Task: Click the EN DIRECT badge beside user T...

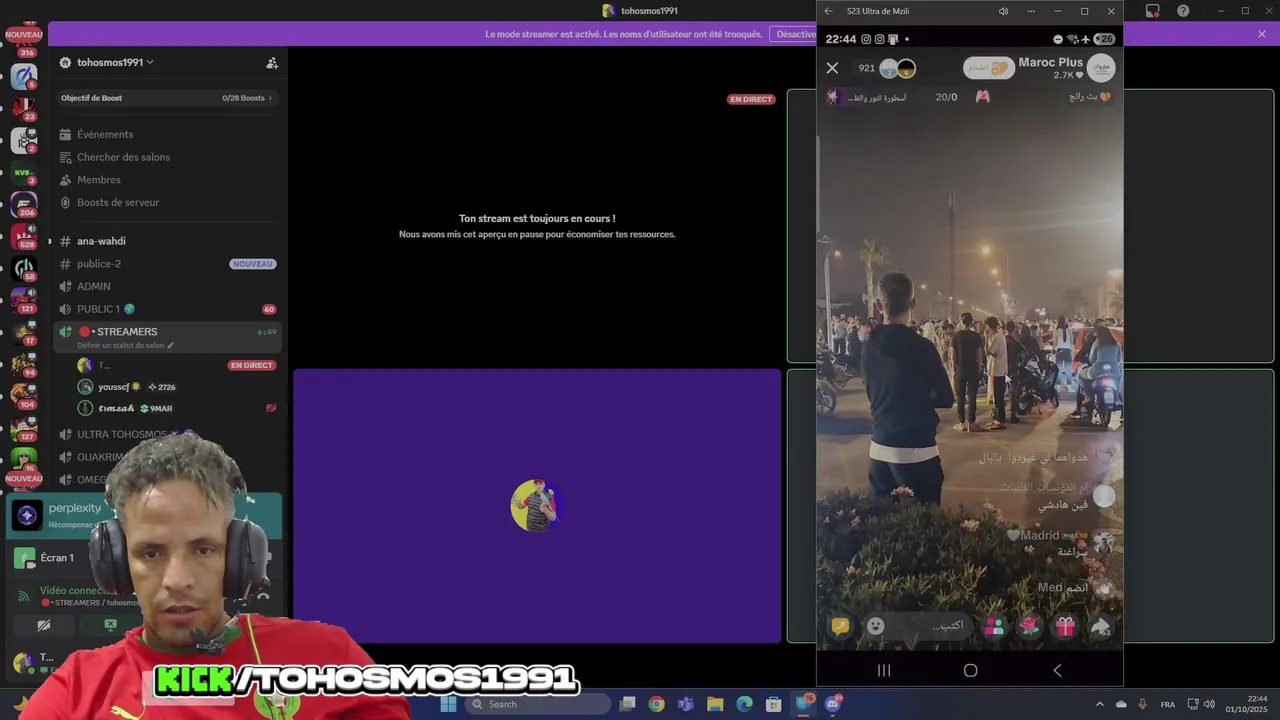Action: pyautogui.click(x=252, y=366)
